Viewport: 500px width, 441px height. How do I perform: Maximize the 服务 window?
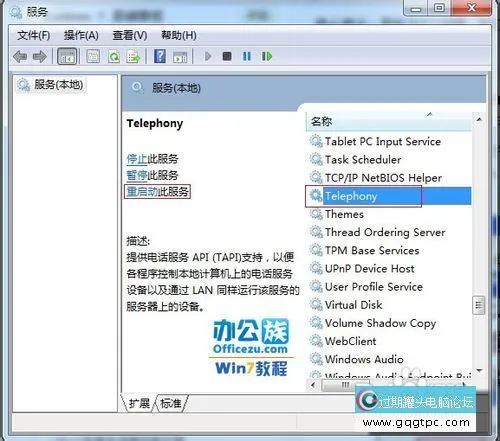point(439,8)
